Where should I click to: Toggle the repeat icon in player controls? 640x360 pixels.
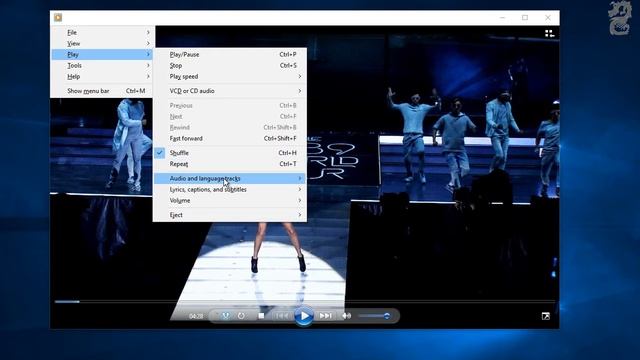(x=241, y=316)
